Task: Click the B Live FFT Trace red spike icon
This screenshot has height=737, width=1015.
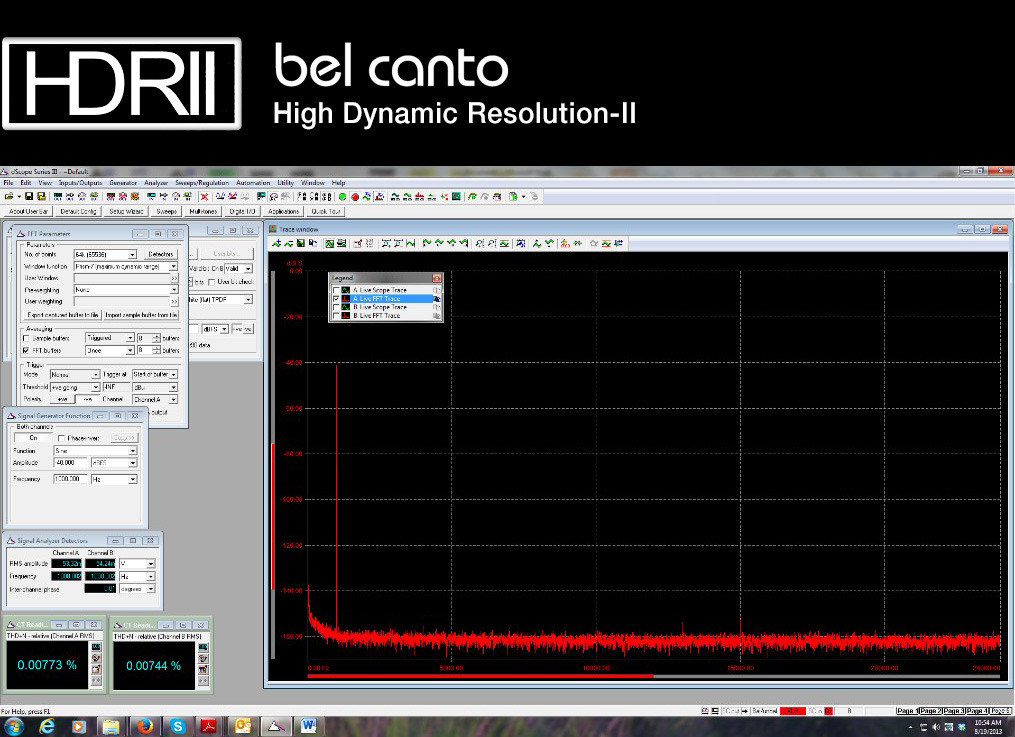Action: [x=346, y=316]
